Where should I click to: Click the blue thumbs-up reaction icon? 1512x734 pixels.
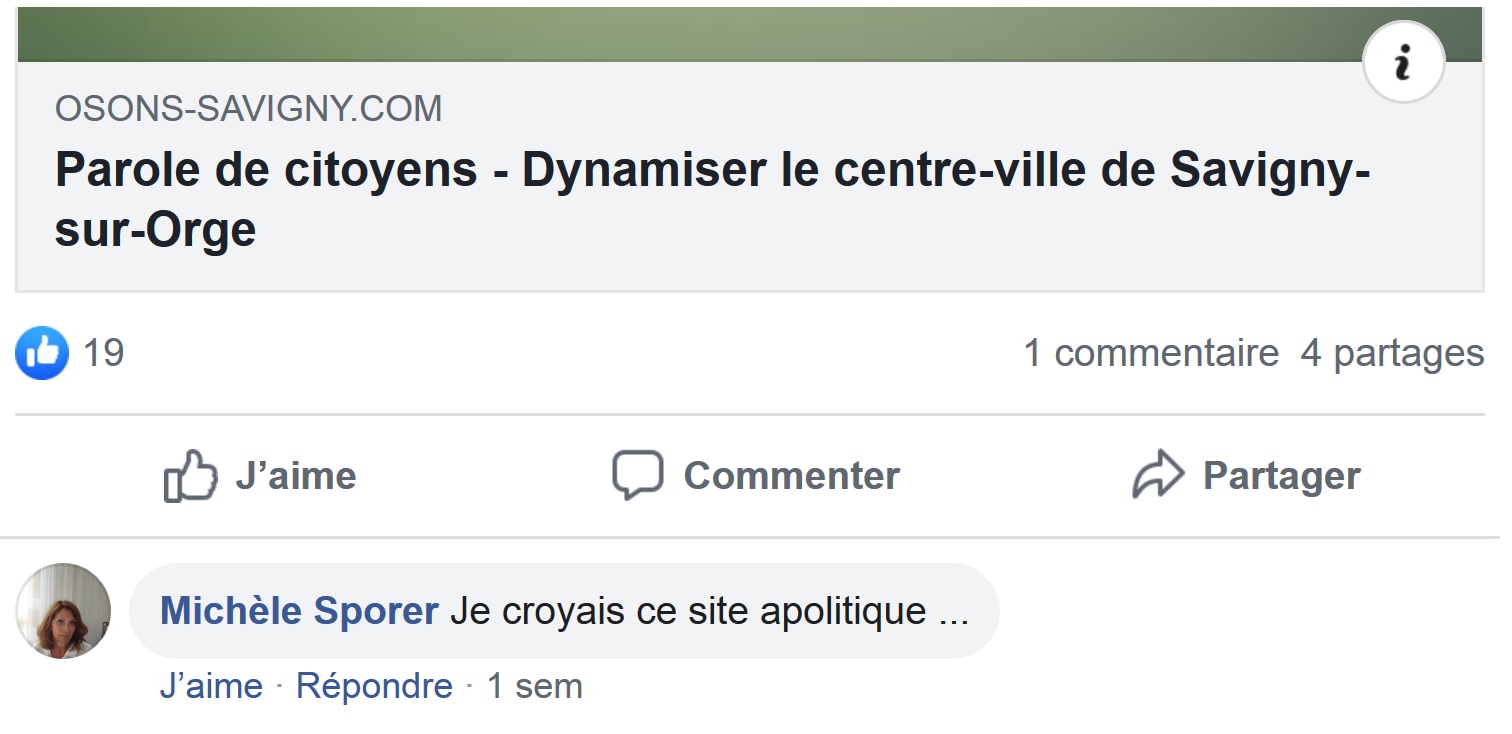(42, 353)
